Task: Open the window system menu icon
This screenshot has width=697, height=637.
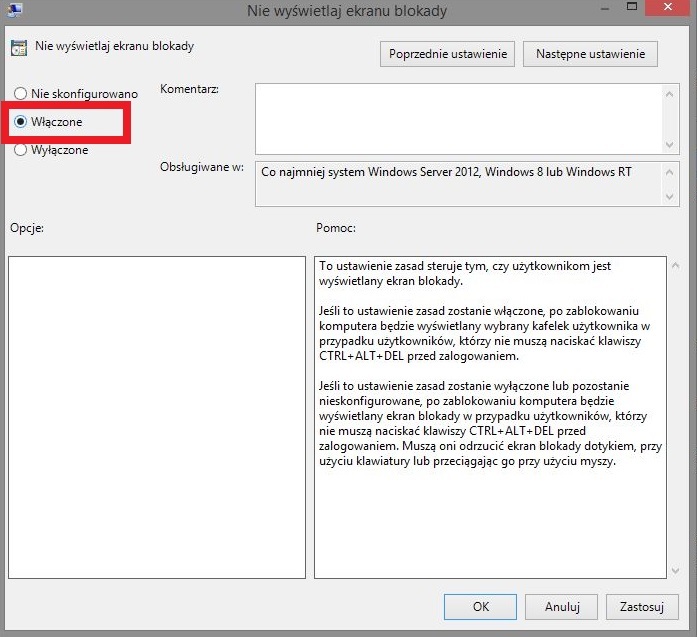Action: pyautogui.click(x=14, y=9)
